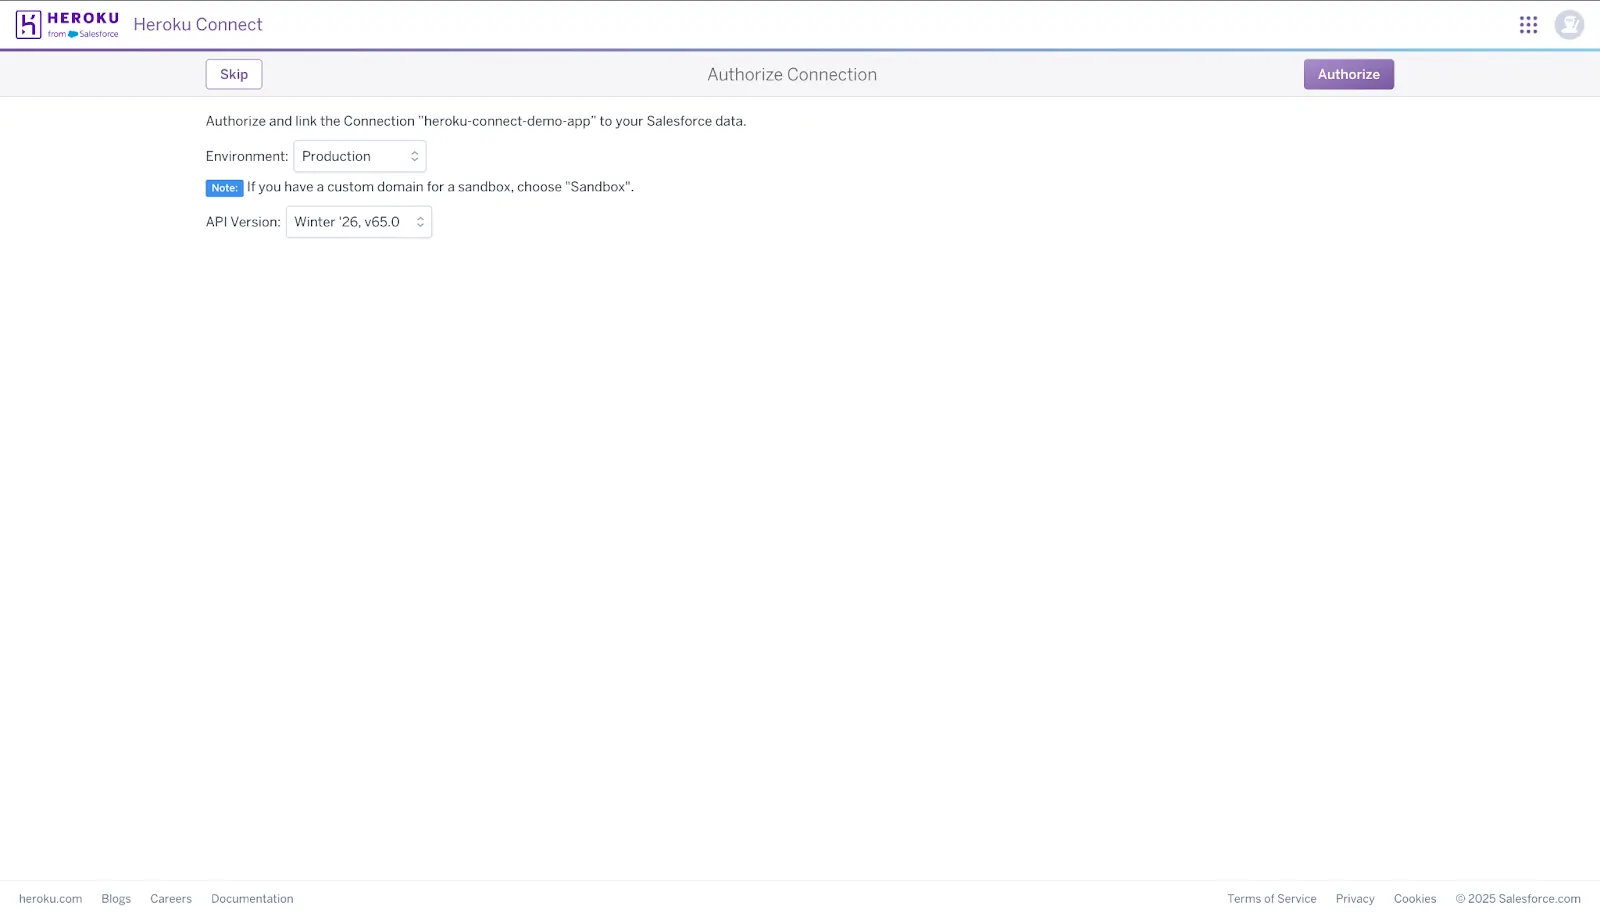Click the 2025 Salesforce.com copyright text
Image resolution: width=1600 pixels, height=917 pixels.
1518,899
